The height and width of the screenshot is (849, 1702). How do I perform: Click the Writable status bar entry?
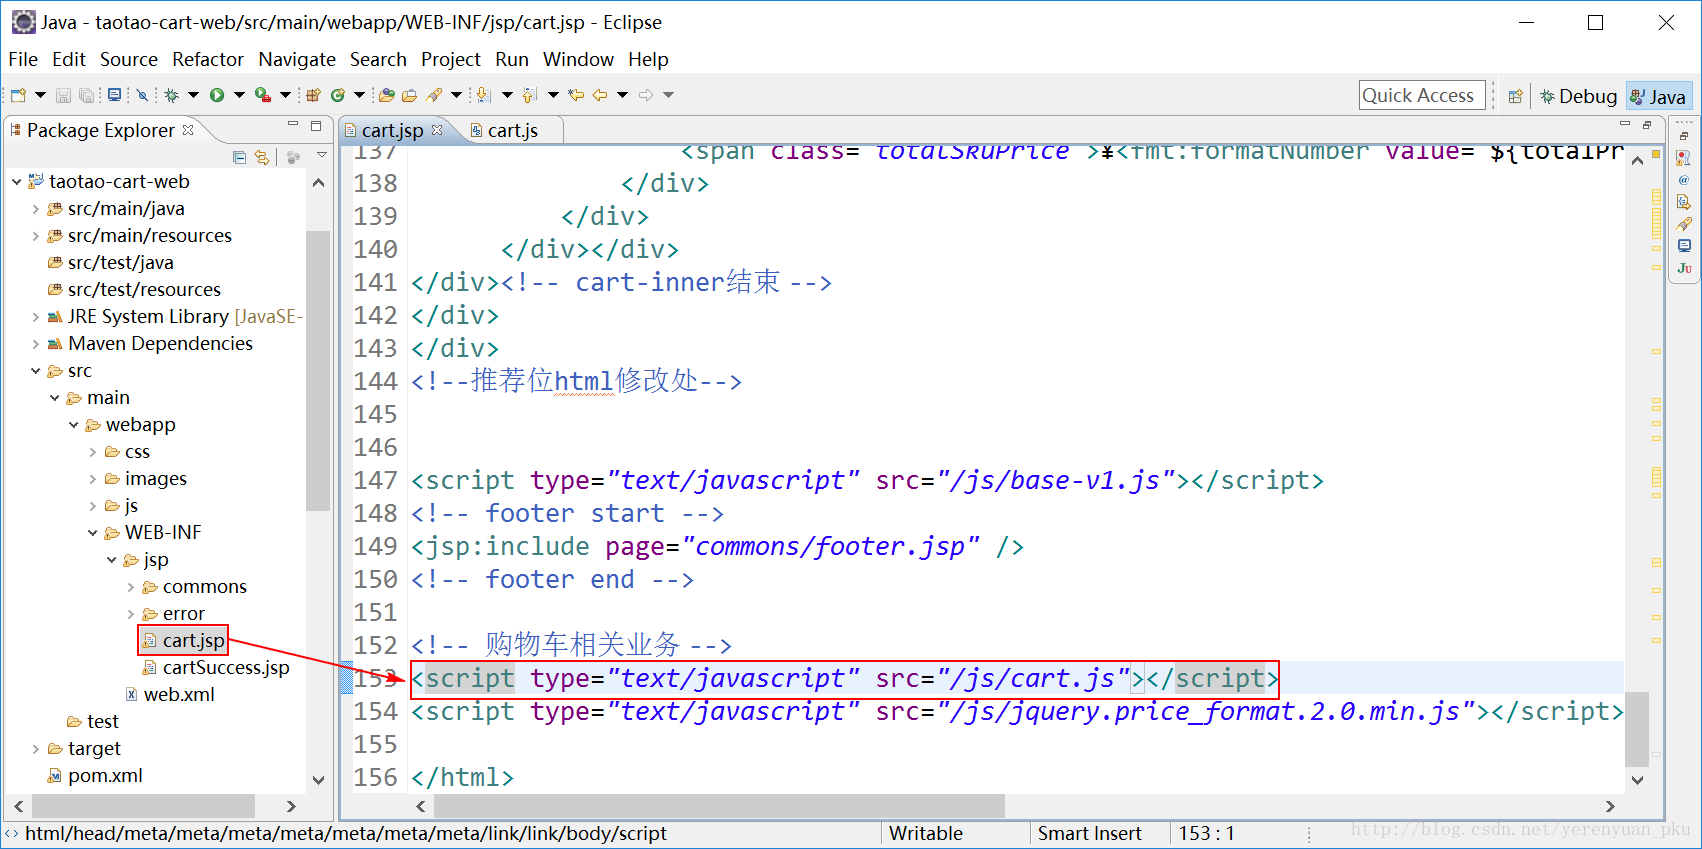coord(925,834)
